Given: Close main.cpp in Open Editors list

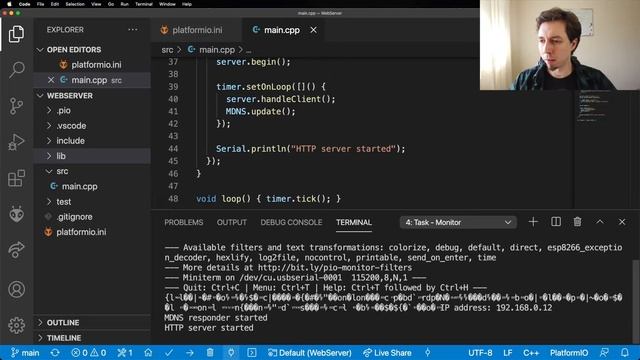Looking at the screenshot, I should (51, 80).
